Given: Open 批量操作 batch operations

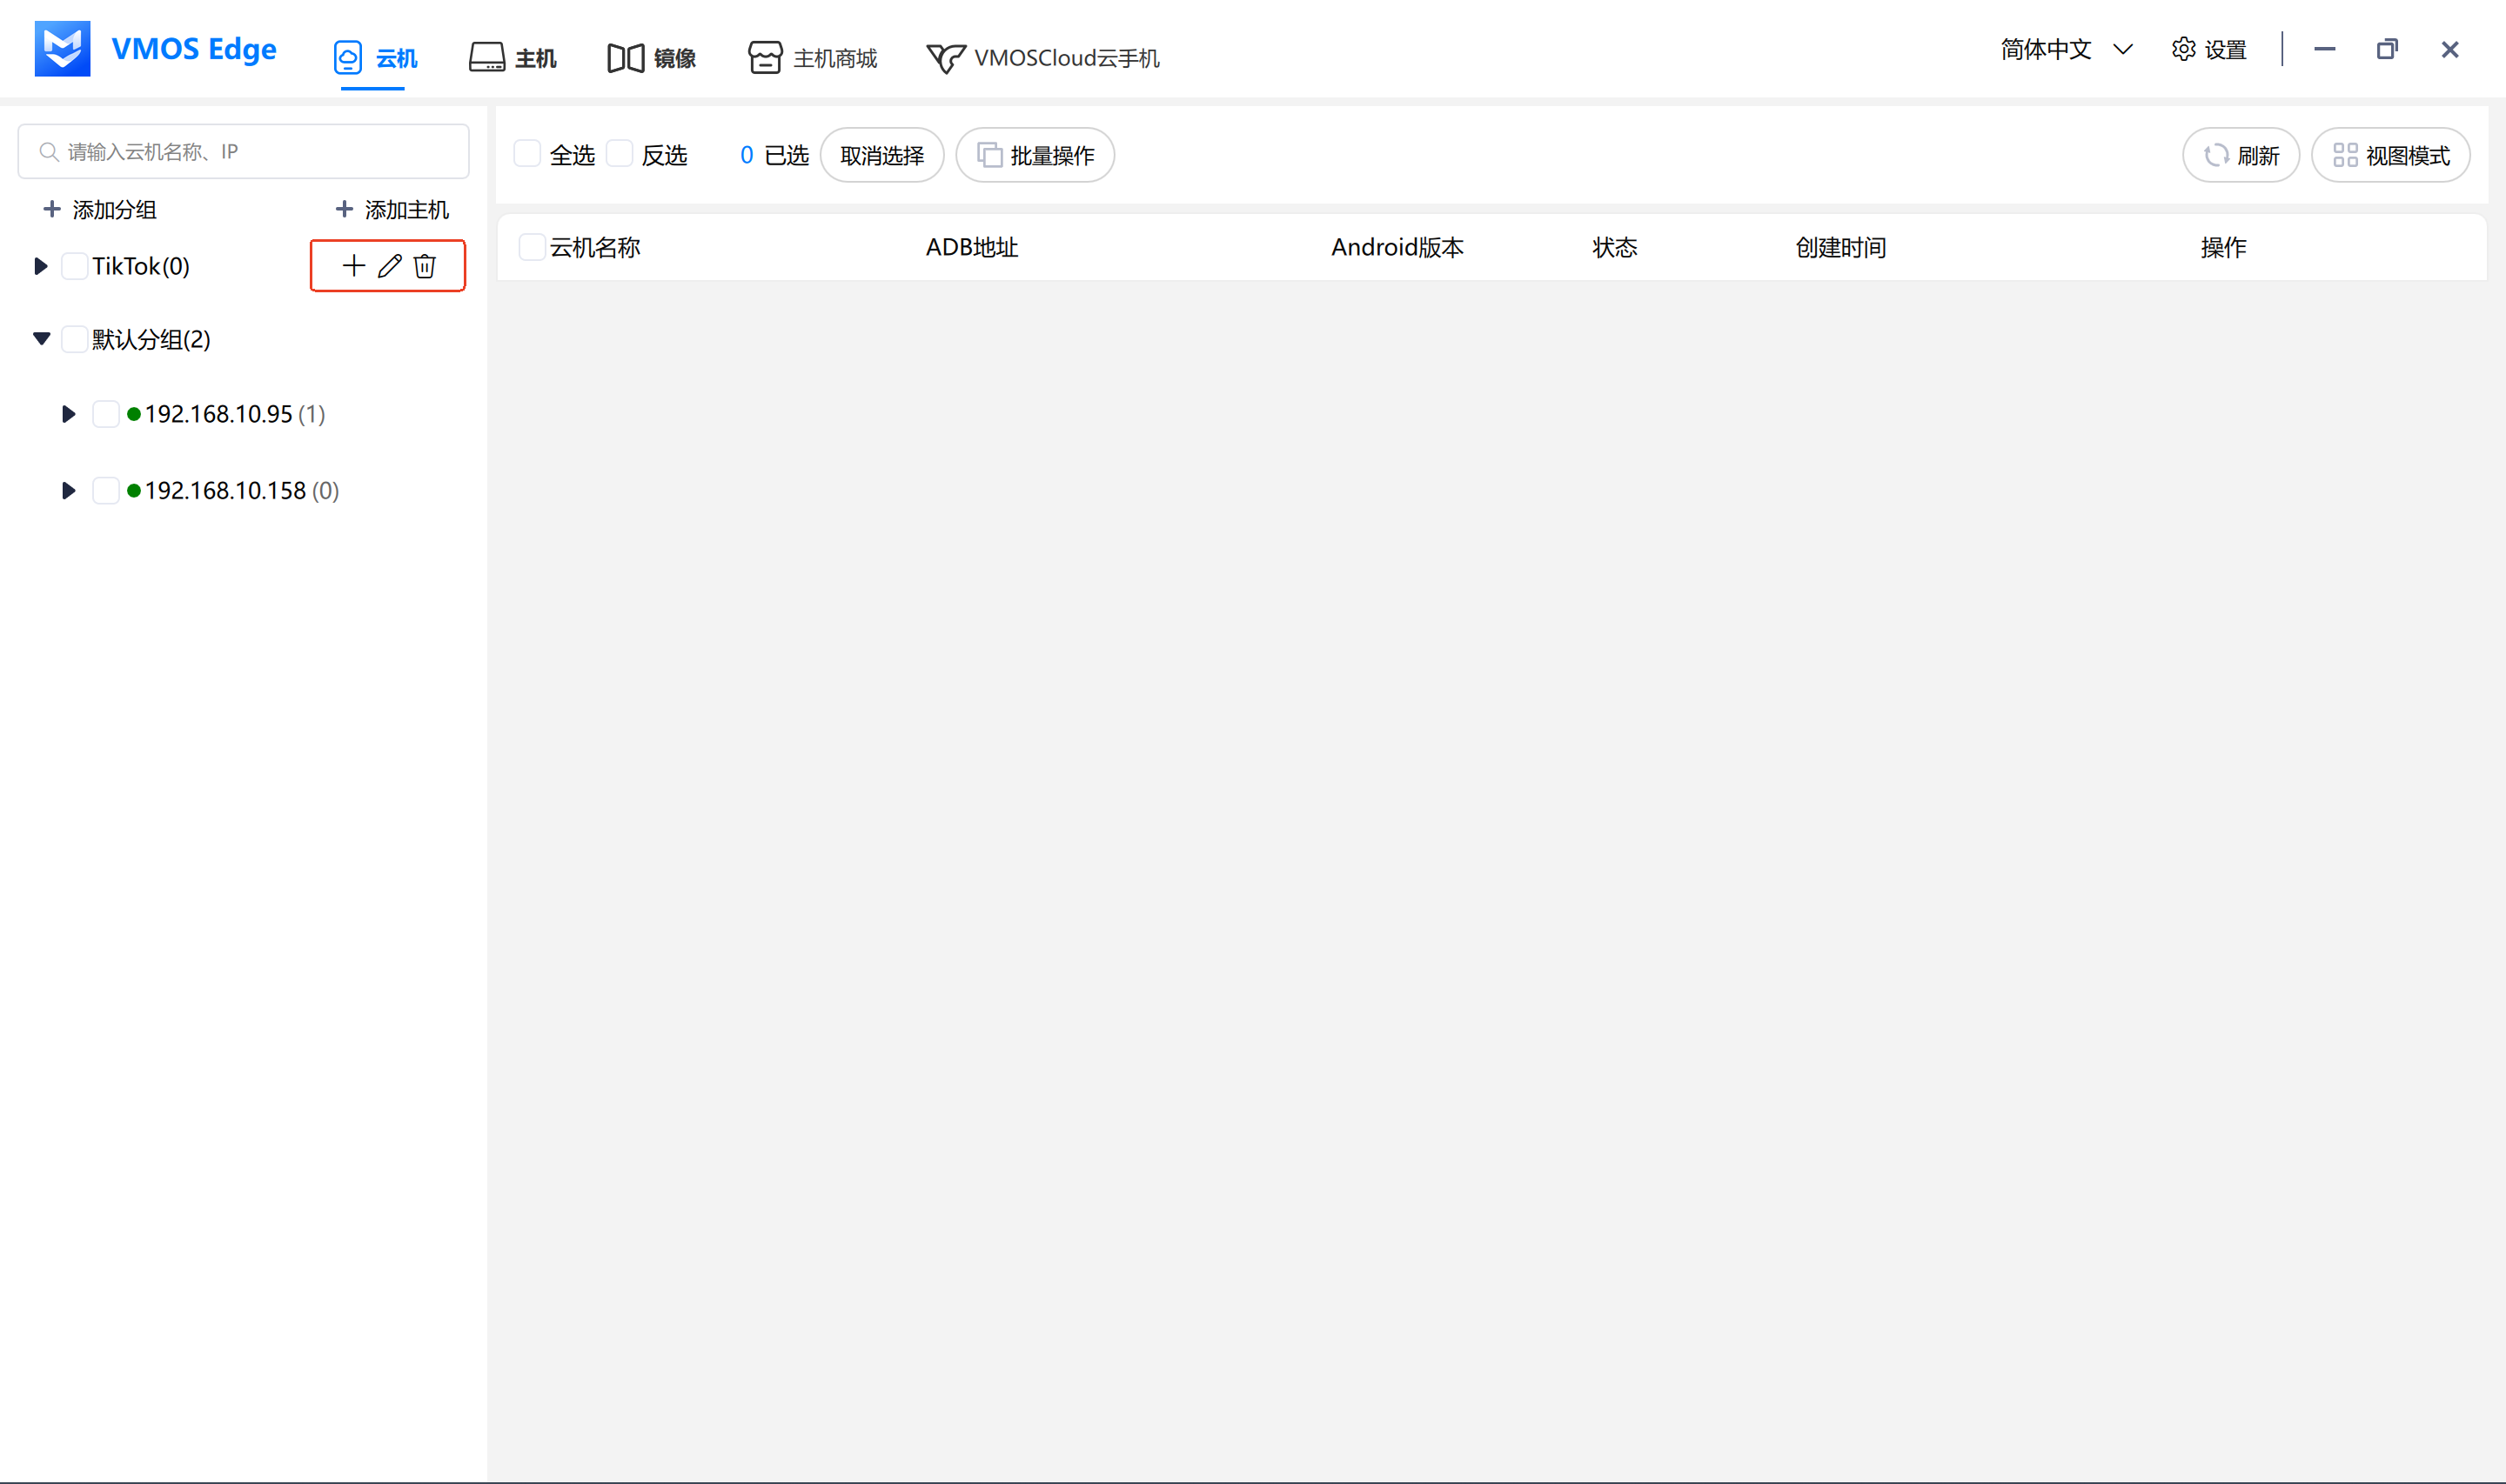Looking at the screenshot, I should 1035,156.
